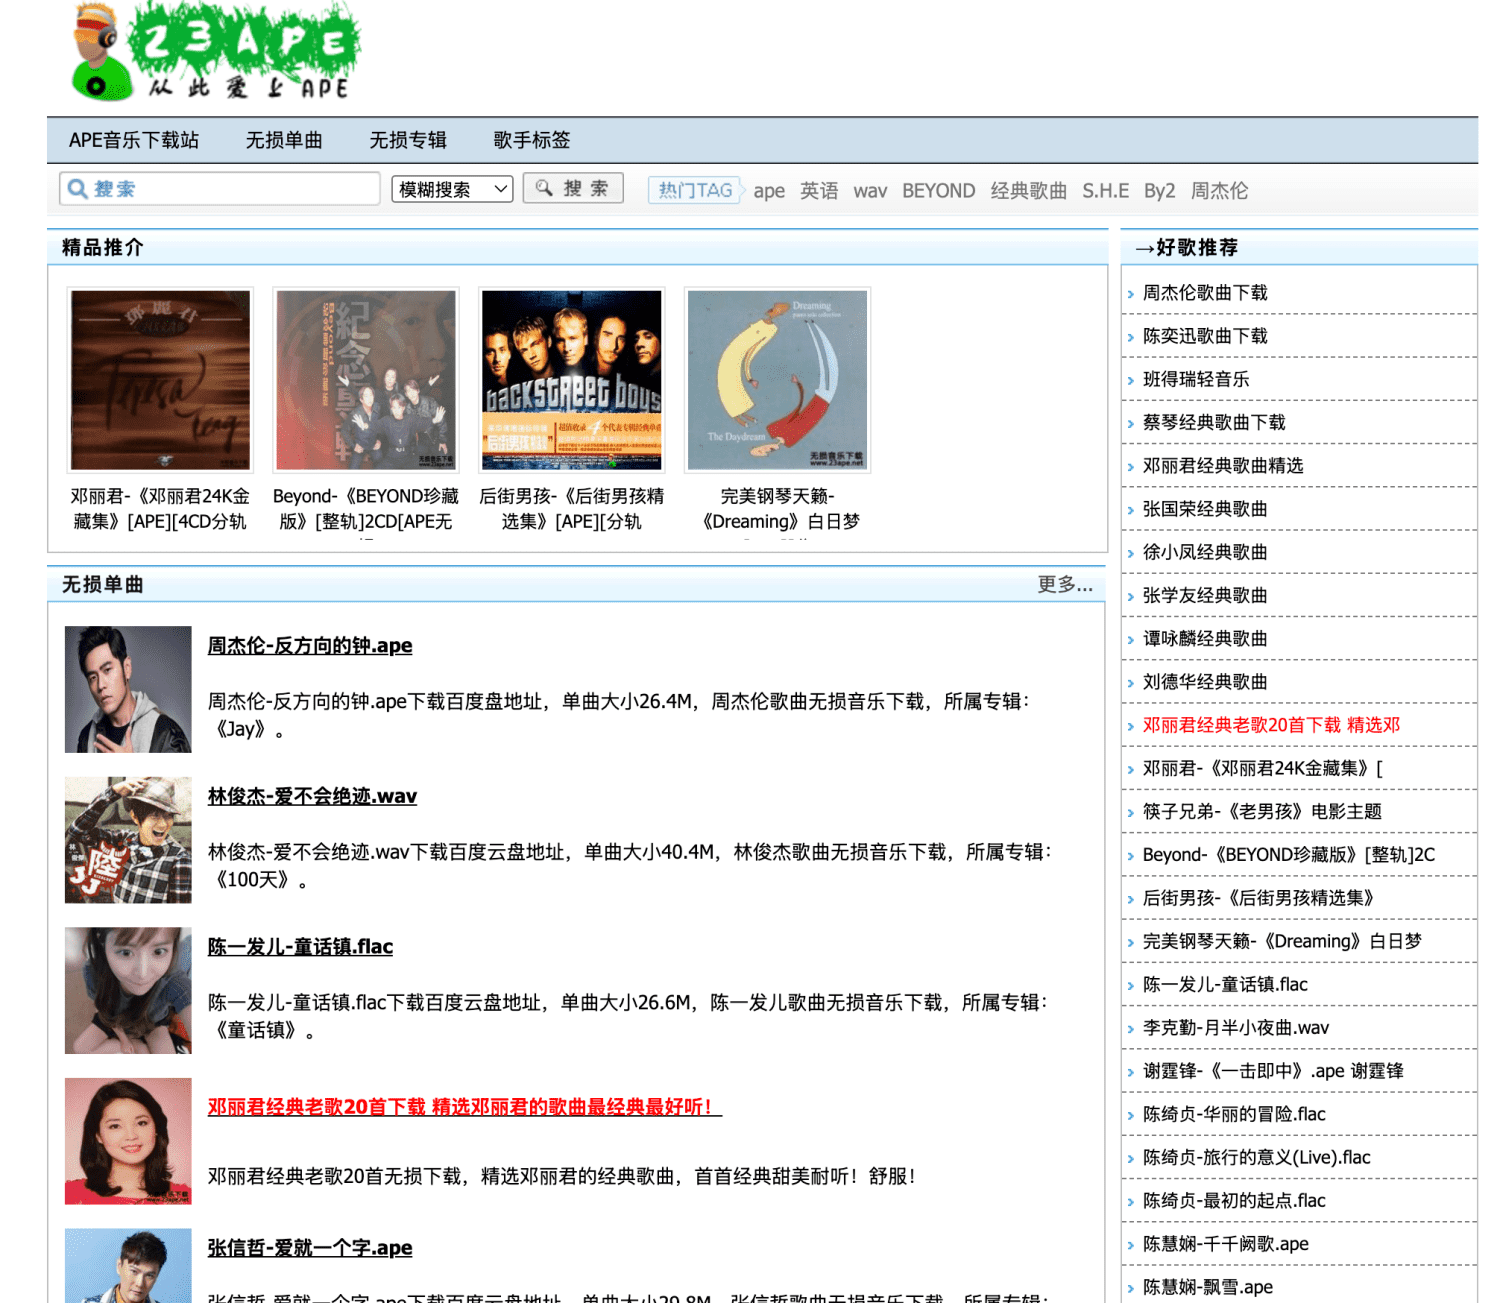This screenshot has height=1303, width=1500.
Task: Open the 邓丽君24K金藏集 album cover
Action: coord(160,380)
